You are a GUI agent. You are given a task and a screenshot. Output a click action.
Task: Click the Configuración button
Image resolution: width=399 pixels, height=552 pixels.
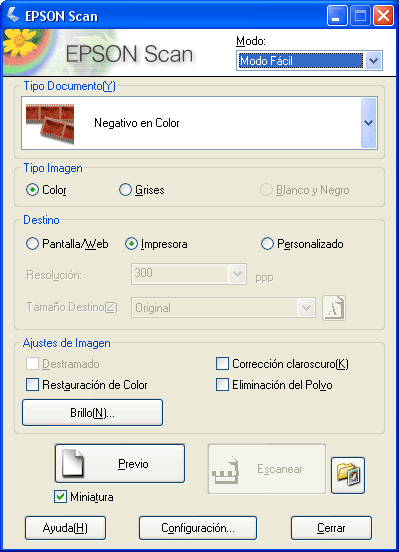click(198, 528)
